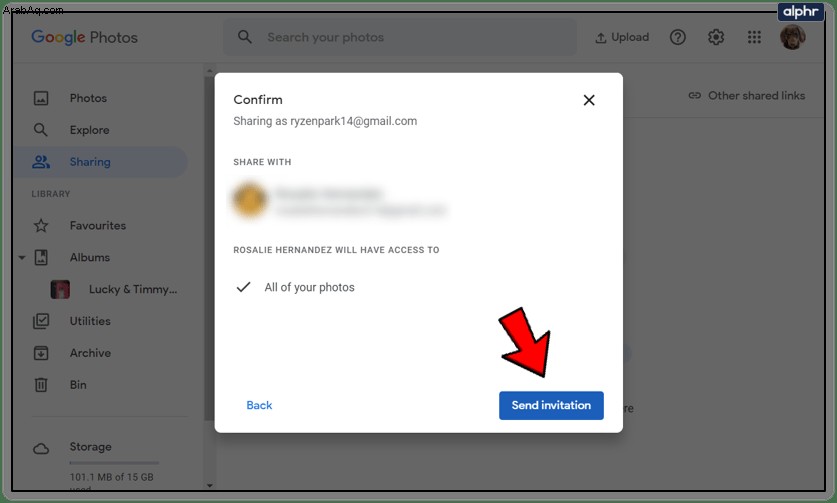Image resolution: width=837 pixels, height=503 pixels.
Task: Click the Archive box icon
Action: tap(41, 353)
